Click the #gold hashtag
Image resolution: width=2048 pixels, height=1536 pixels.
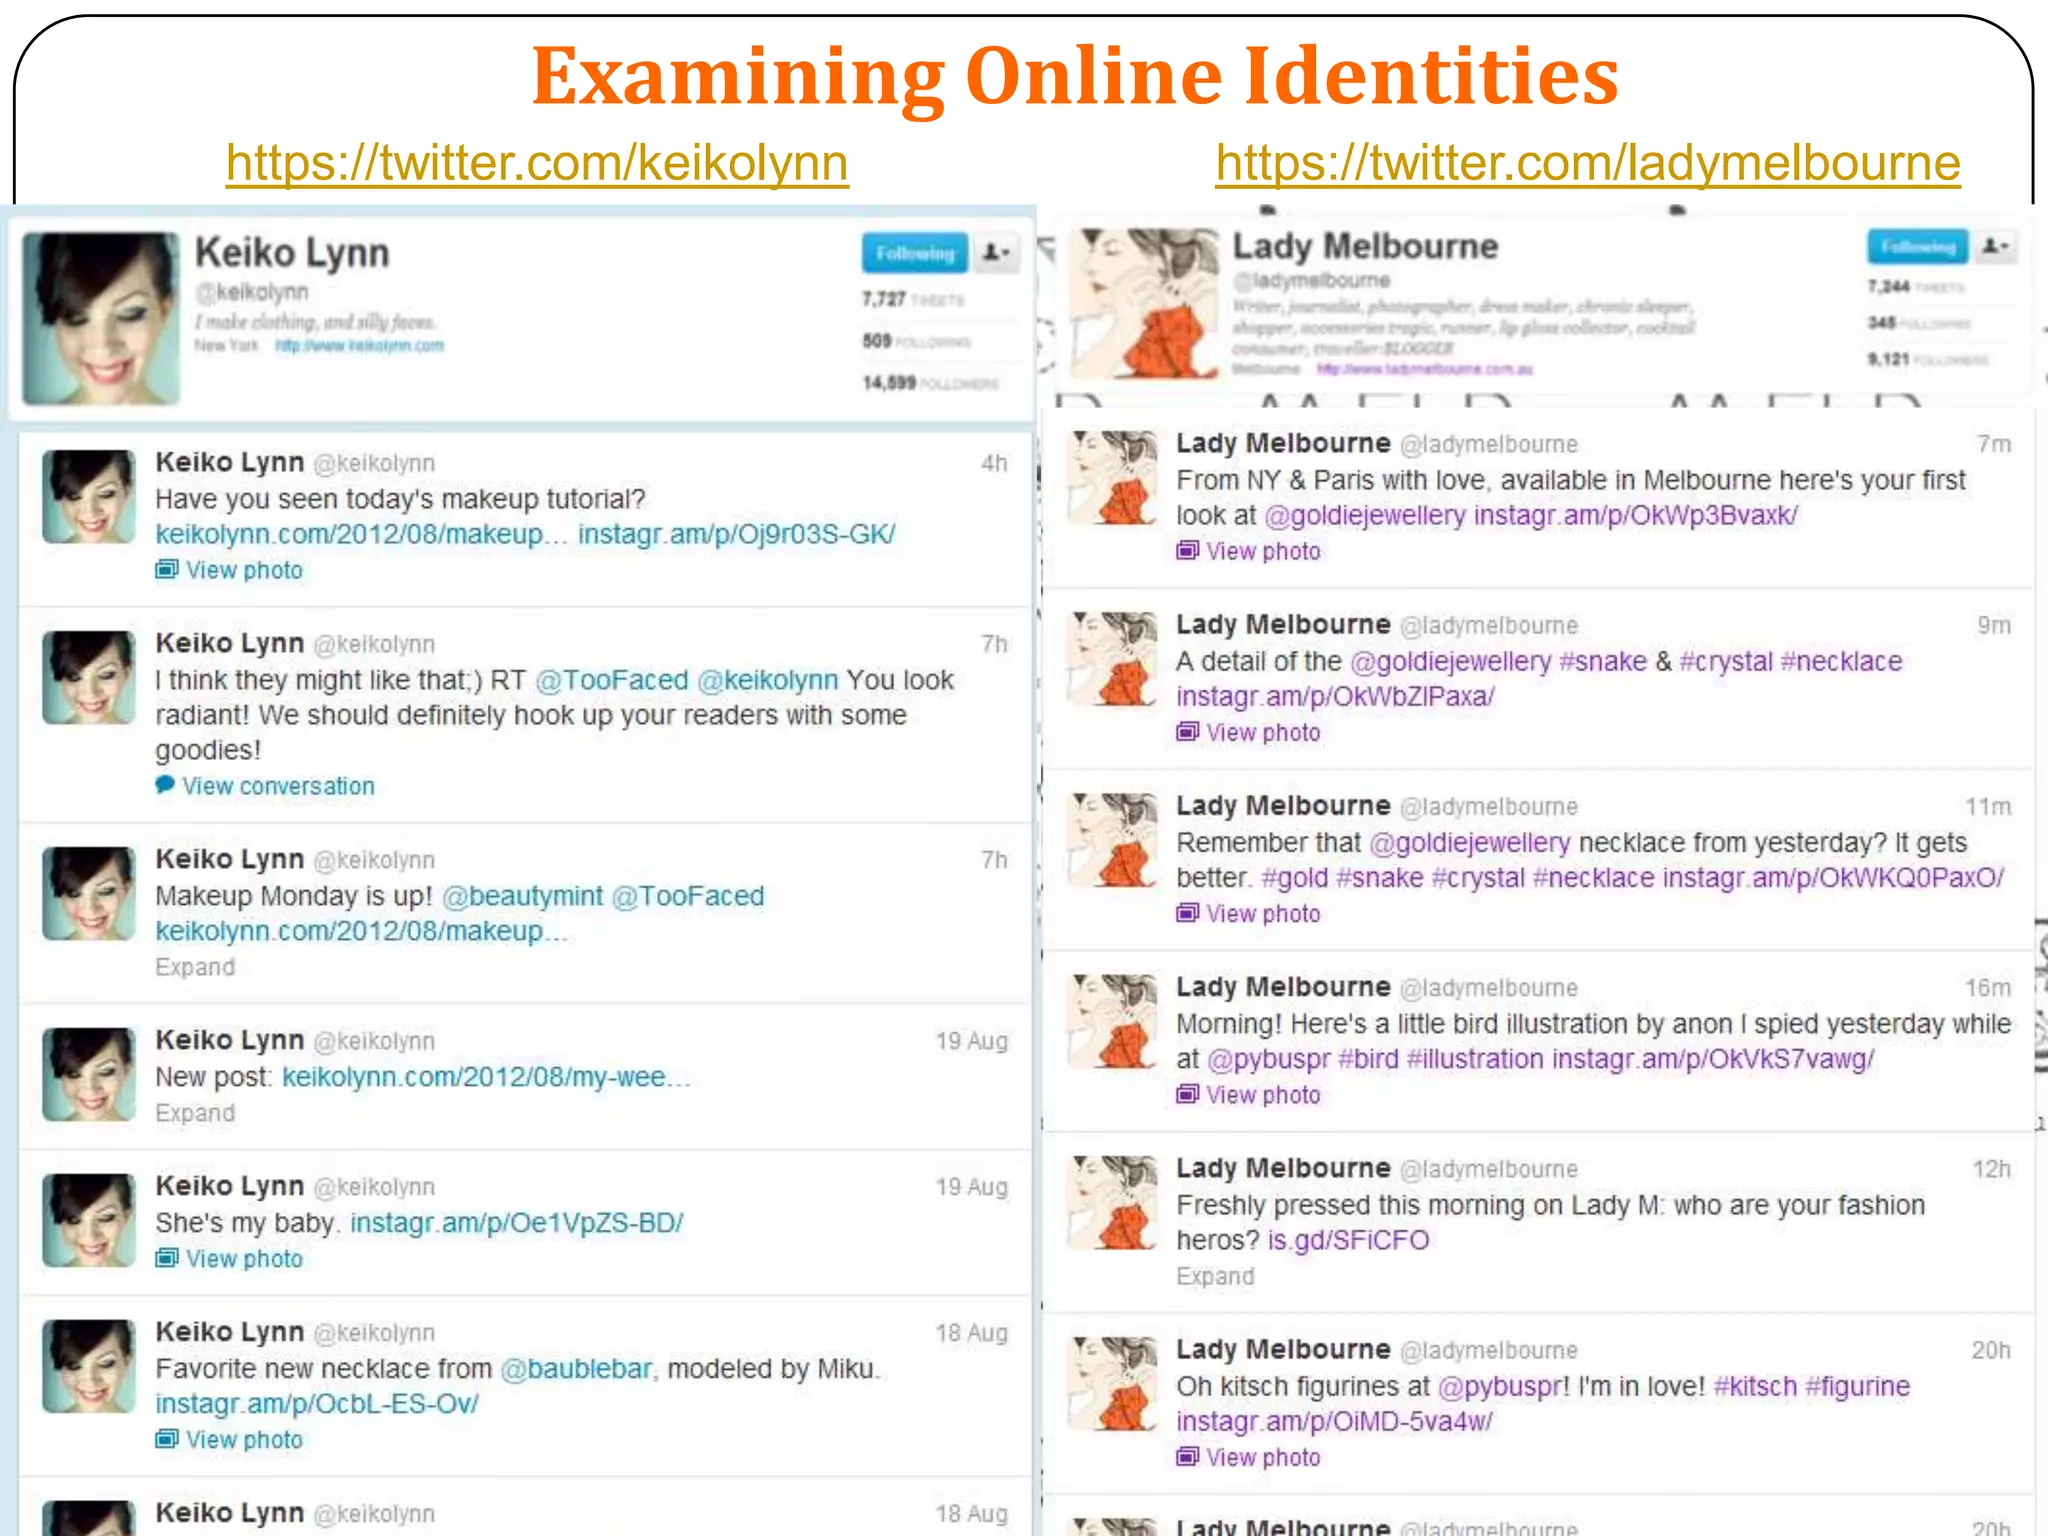(1295, 878)
